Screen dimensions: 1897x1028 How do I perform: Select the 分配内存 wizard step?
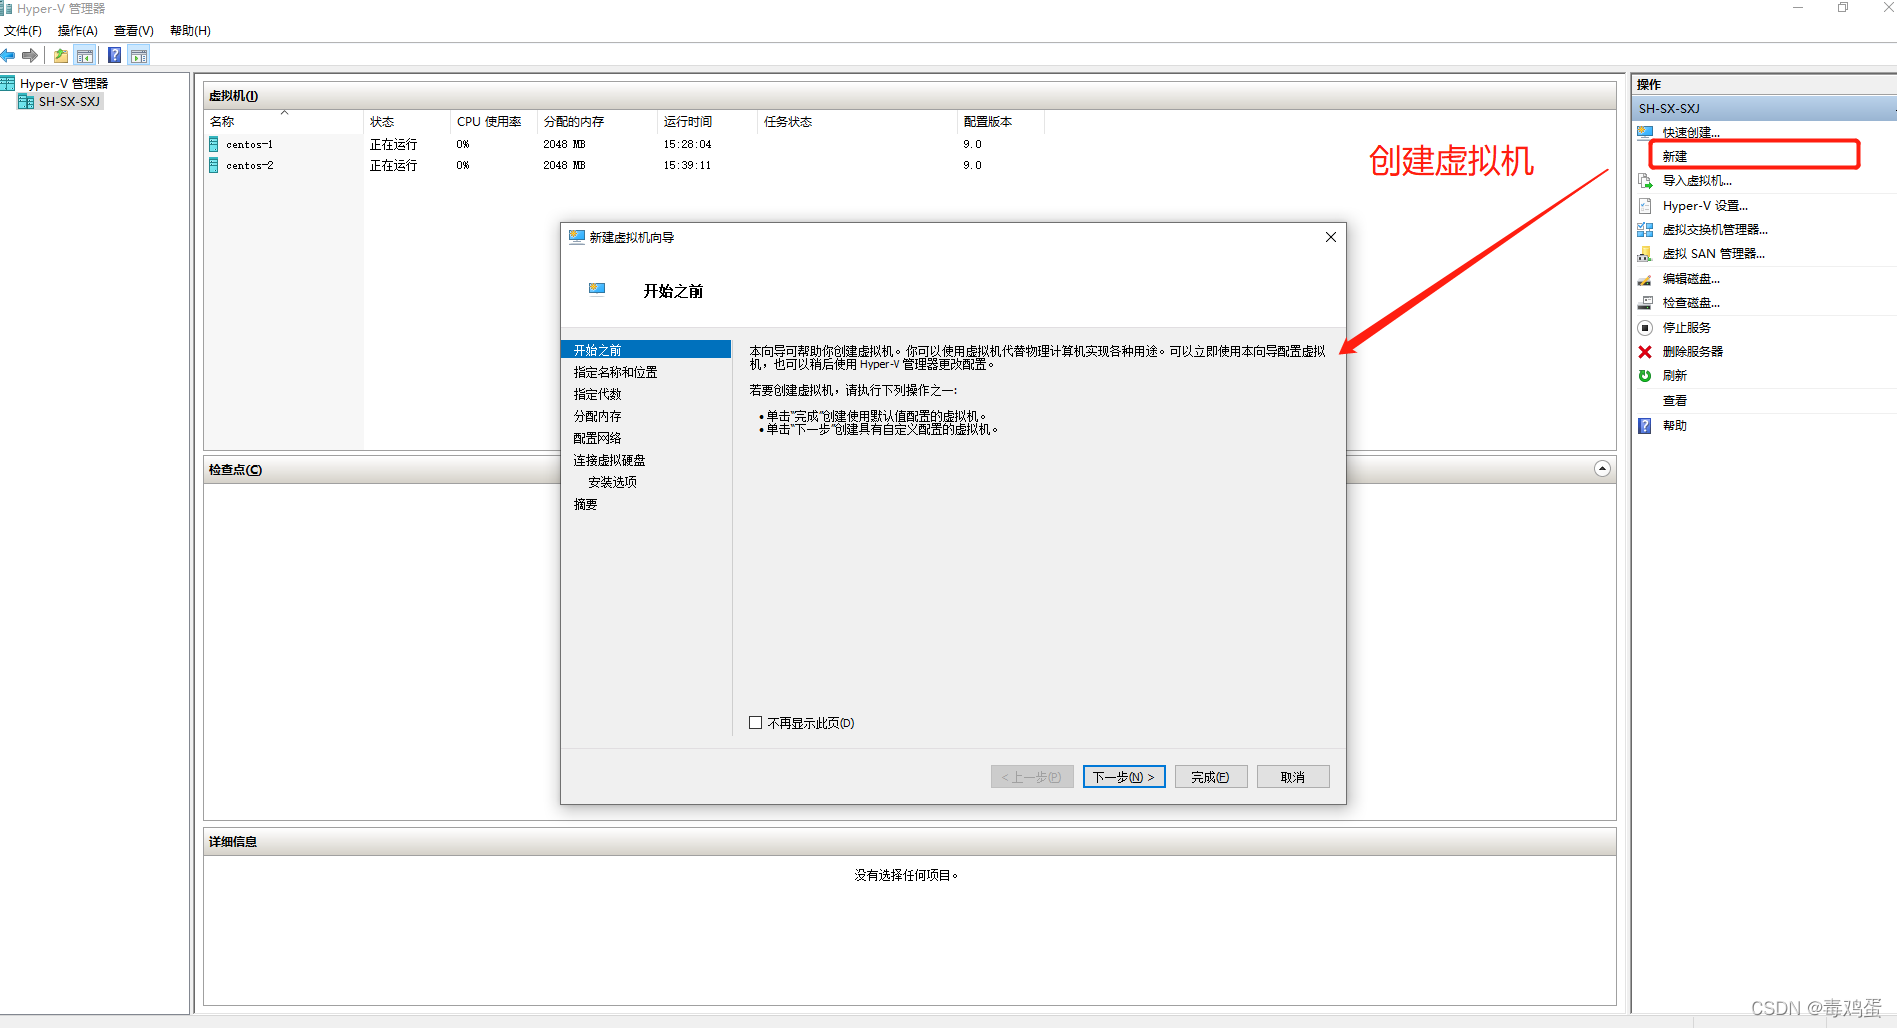pyautogui.click(x=597, y=416)
